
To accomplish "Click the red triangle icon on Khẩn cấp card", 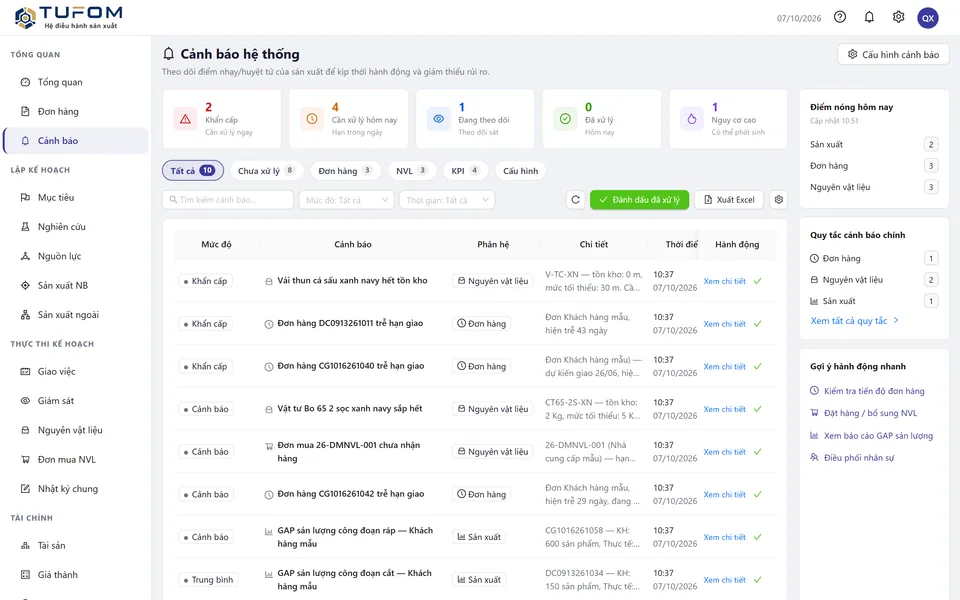I will coord(185,119).
